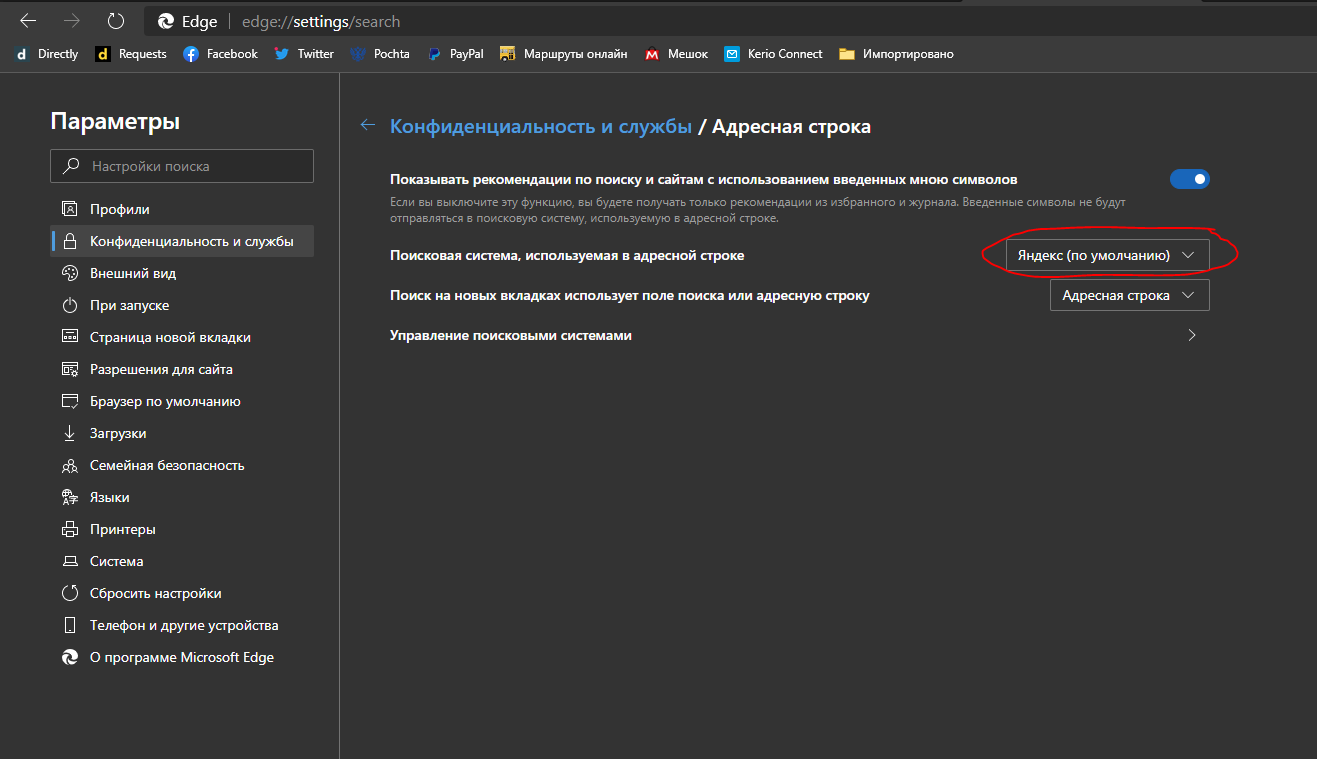The width and height of the screenshot is (1317, 759).
Task: Open О программе Microsoft Edge page
Action: coord(181,657)
